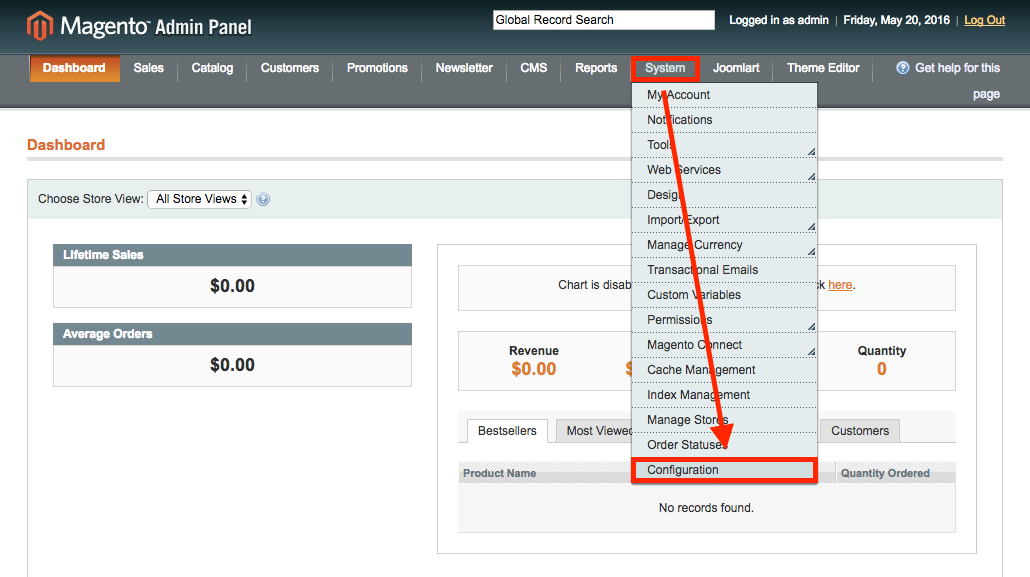Click the Dashboard page heading
Viewport: 1030px width, 577px height.
pyautogui.click(x=66, y=145)
